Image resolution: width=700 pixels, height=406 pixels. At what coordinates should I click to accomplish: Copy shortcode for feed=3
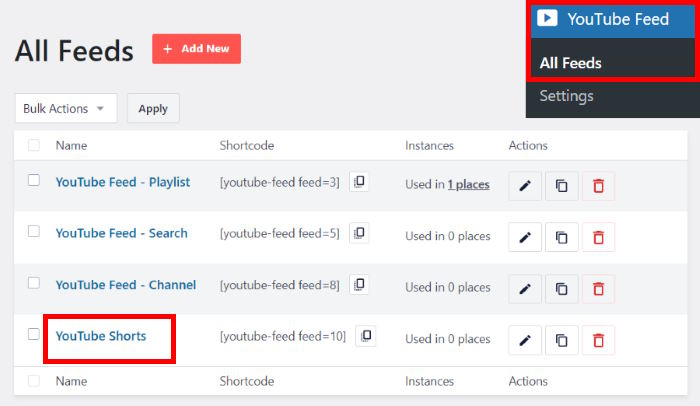pyautogui.click(x=359, y=182)
